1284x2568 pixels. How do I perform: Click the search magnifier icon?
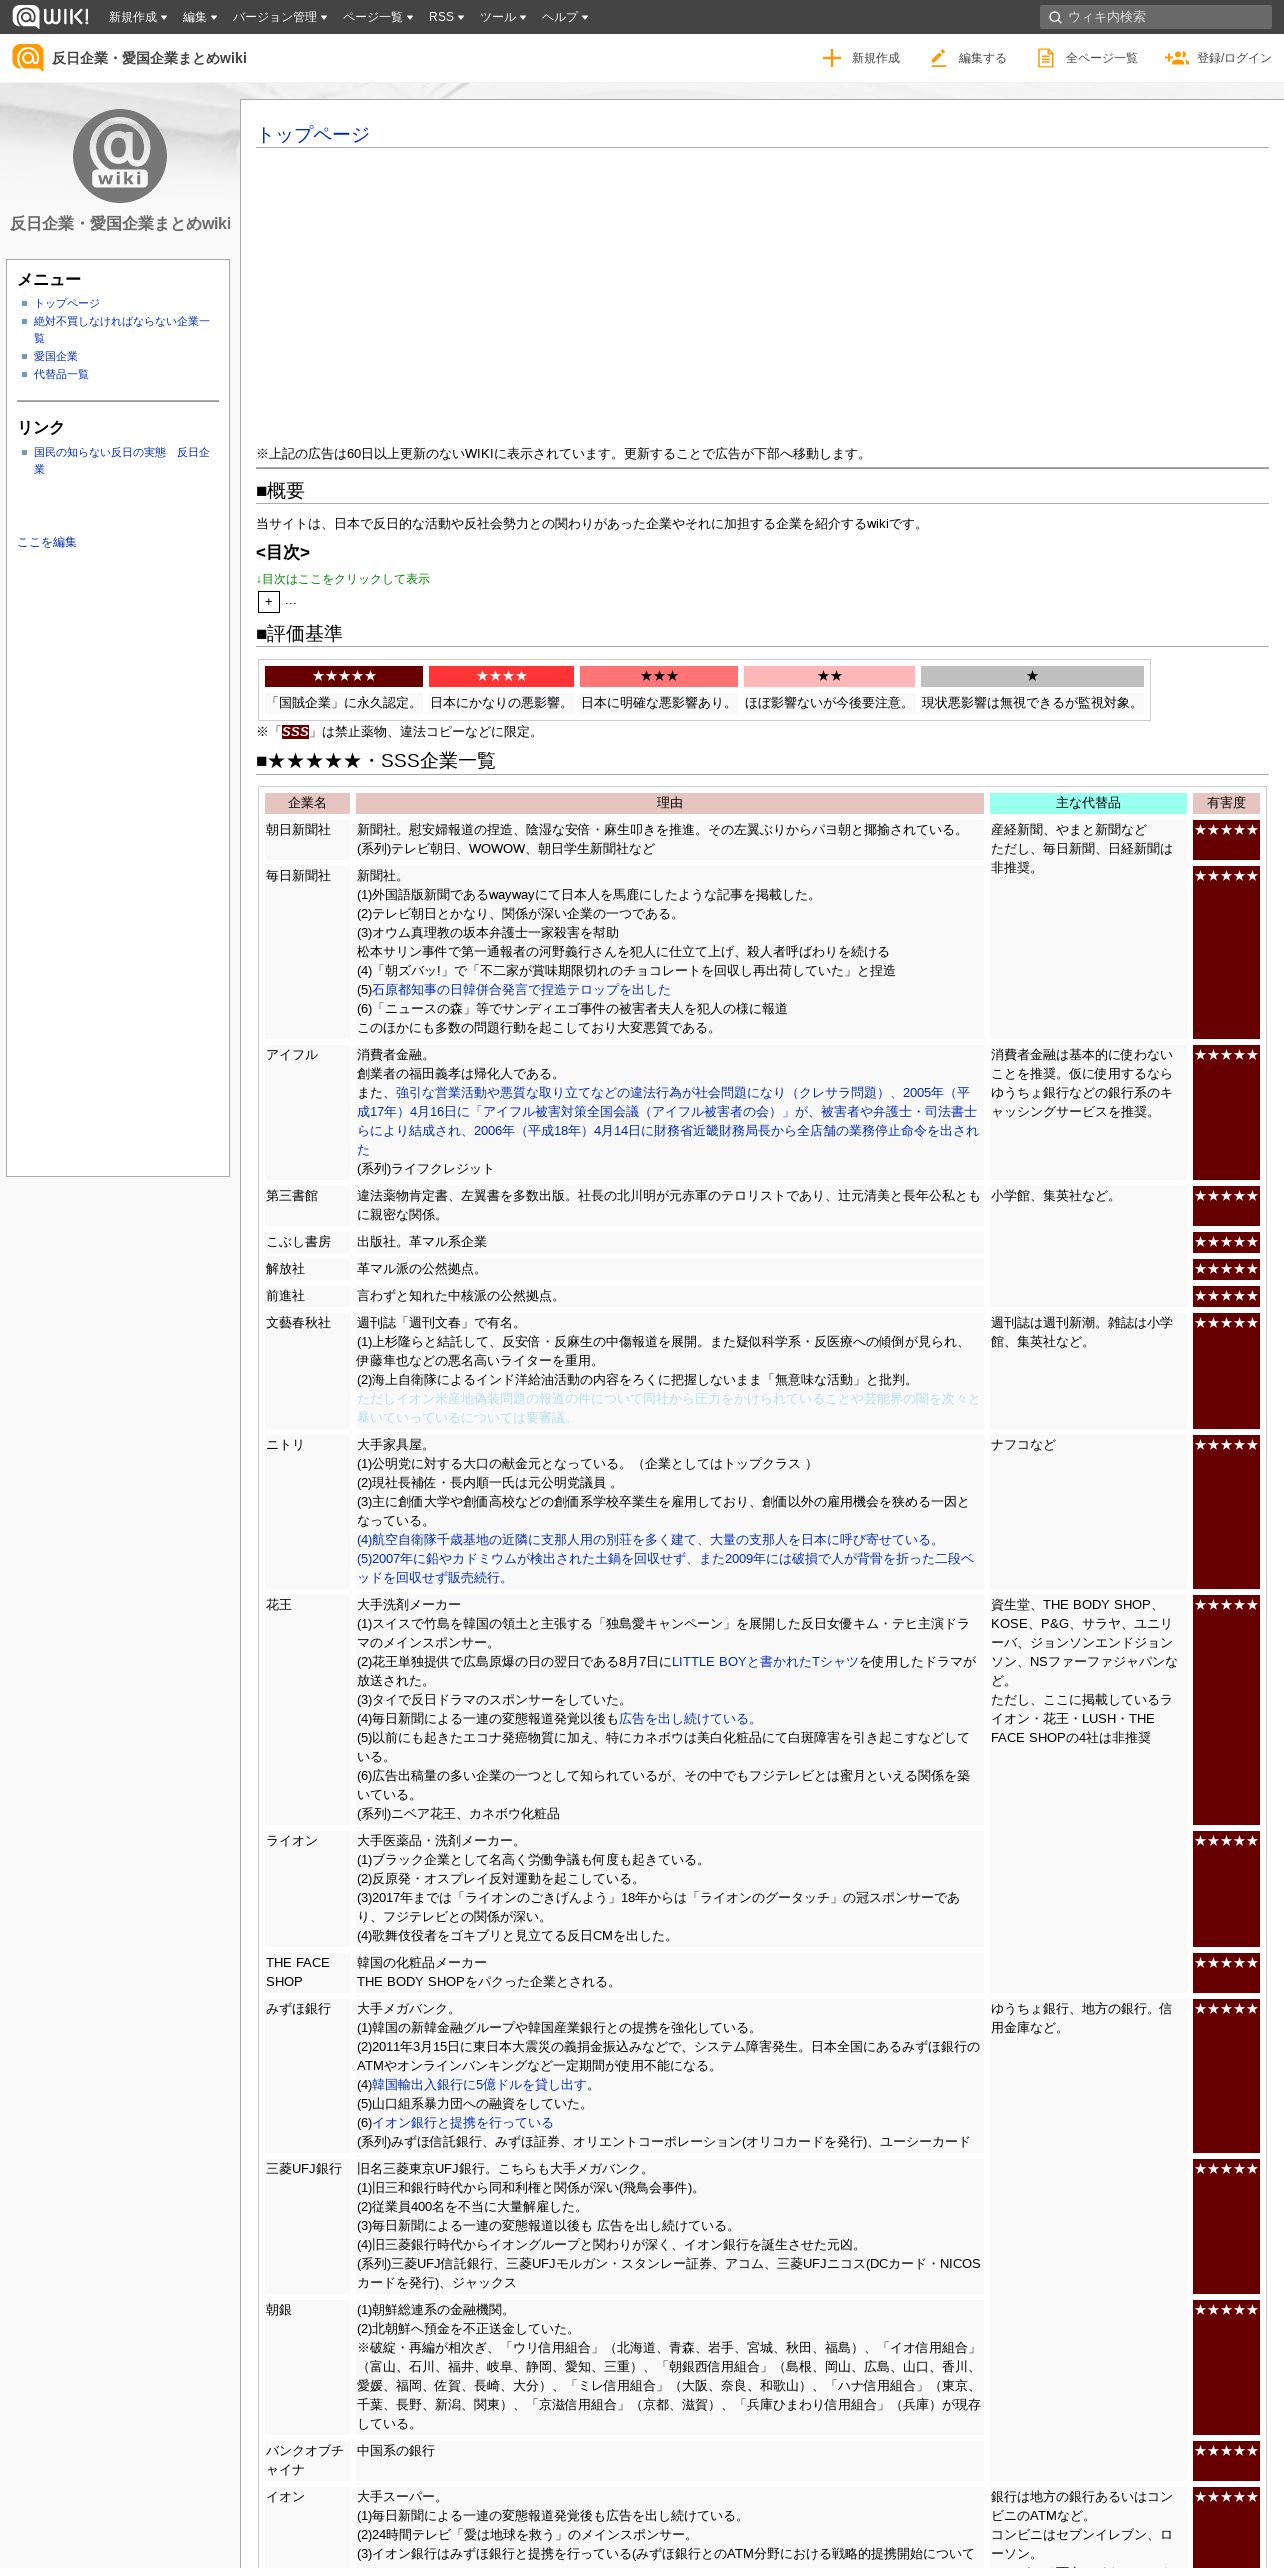tap(1054, 17)
